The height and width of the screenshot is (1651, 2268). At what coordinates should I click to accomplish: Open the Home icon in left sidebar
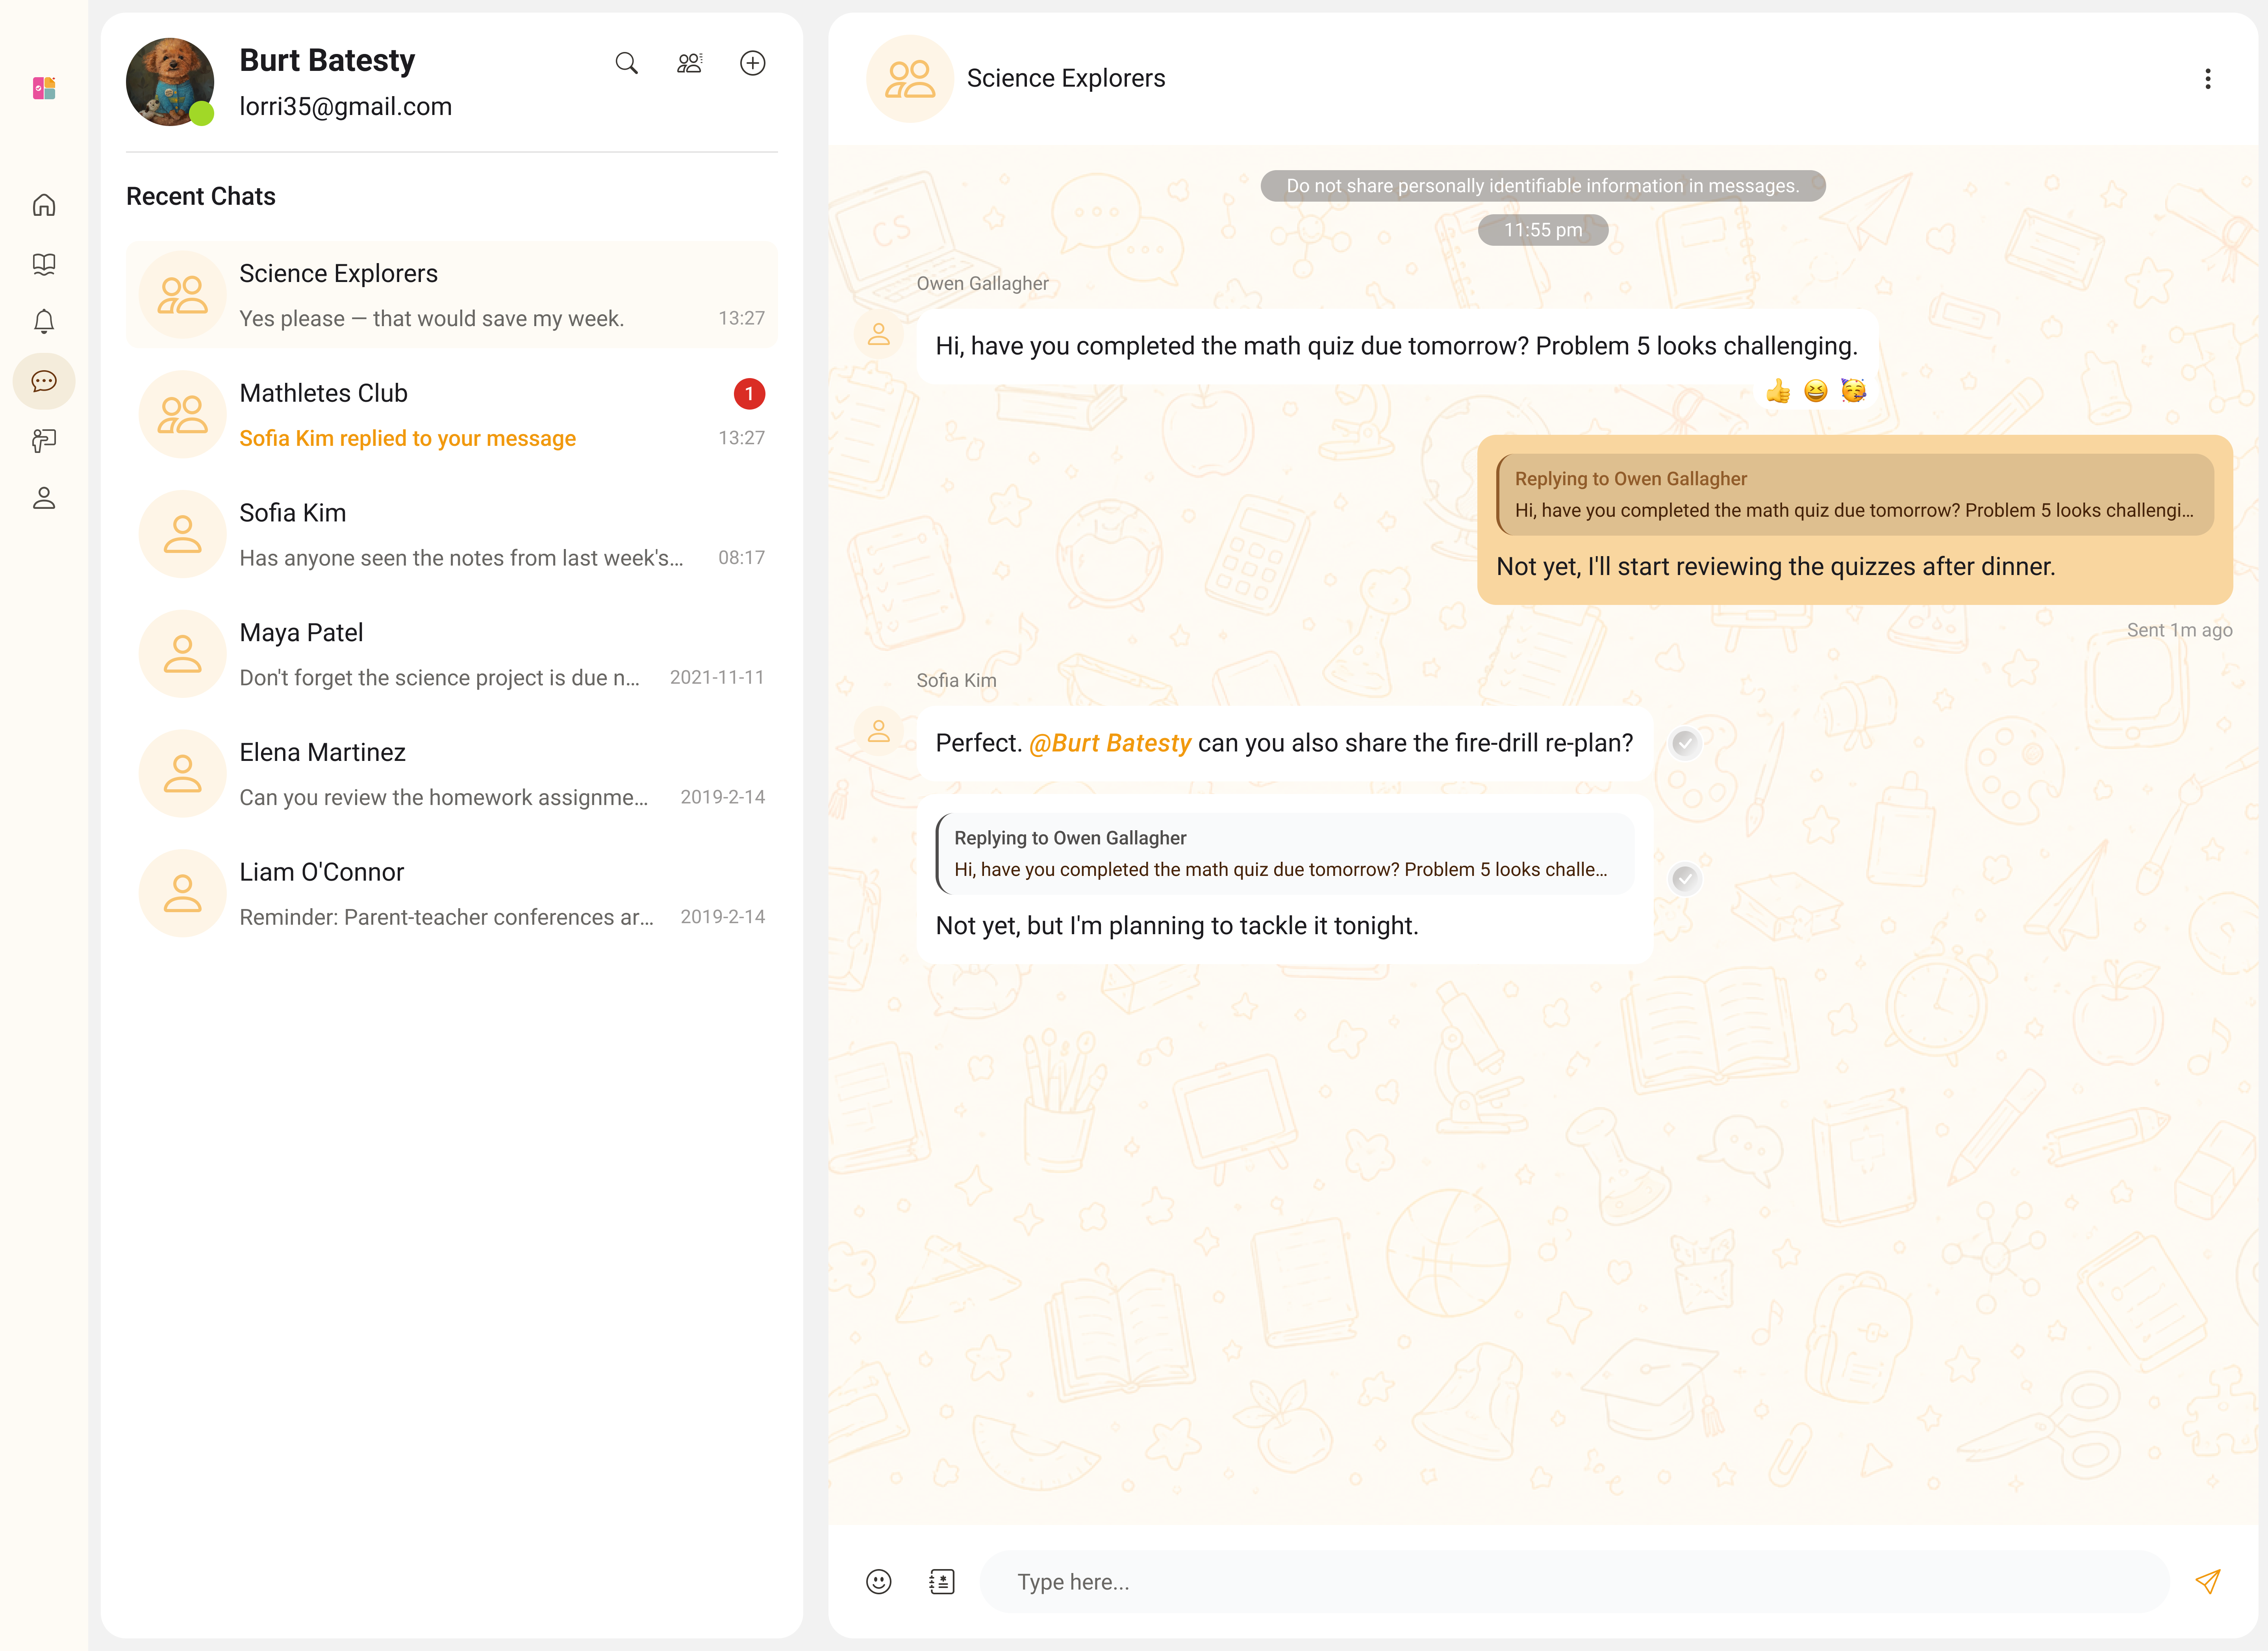point(44,205)
